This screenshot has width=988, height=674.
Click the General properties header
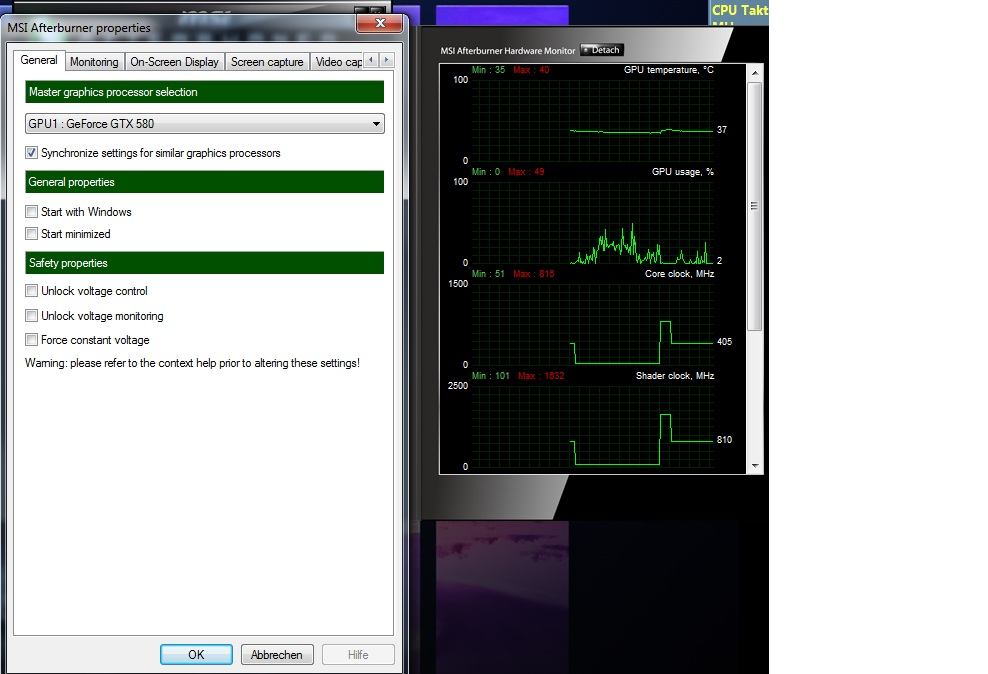(x=205, y=182)
